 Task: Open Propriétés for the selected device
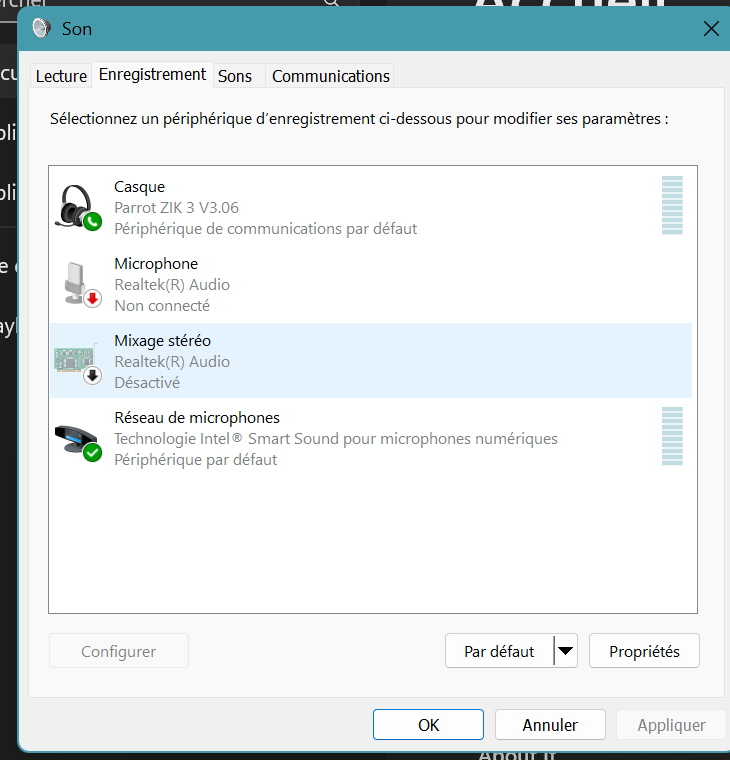pos(644,650)
